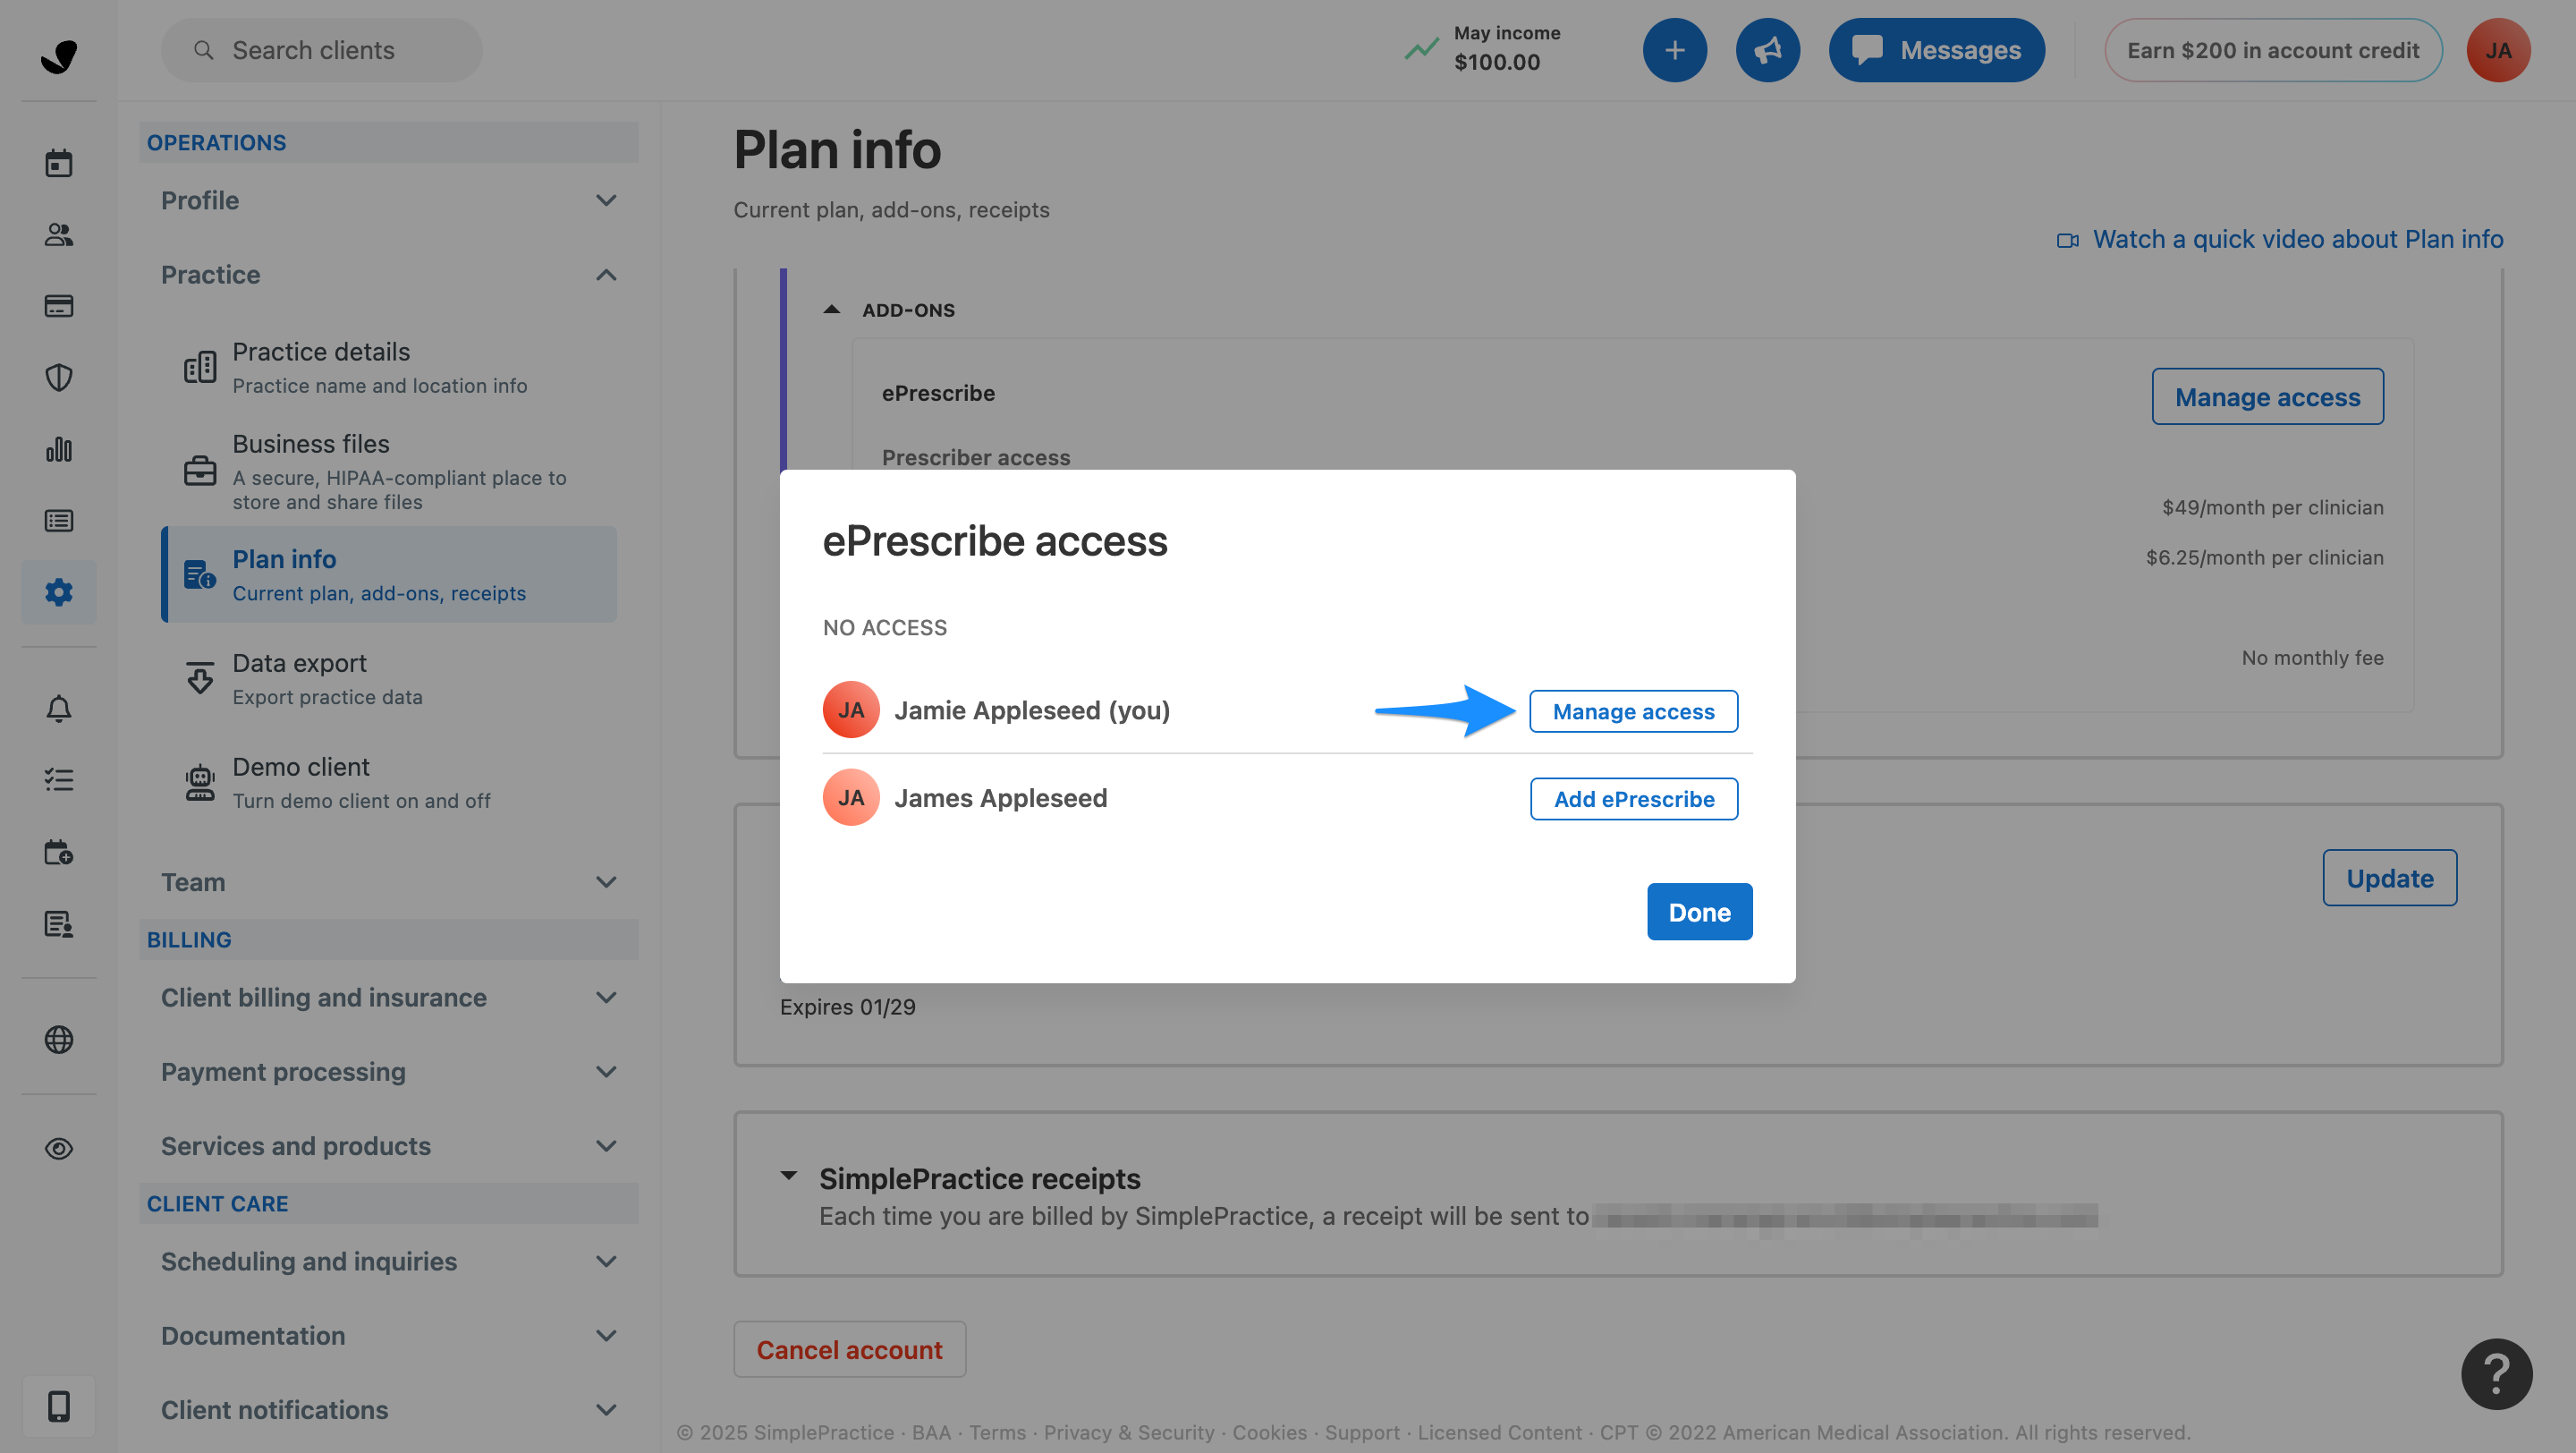2576x1453 pixels.
Task: Open the list document icon in left rail
Action: 59,520
